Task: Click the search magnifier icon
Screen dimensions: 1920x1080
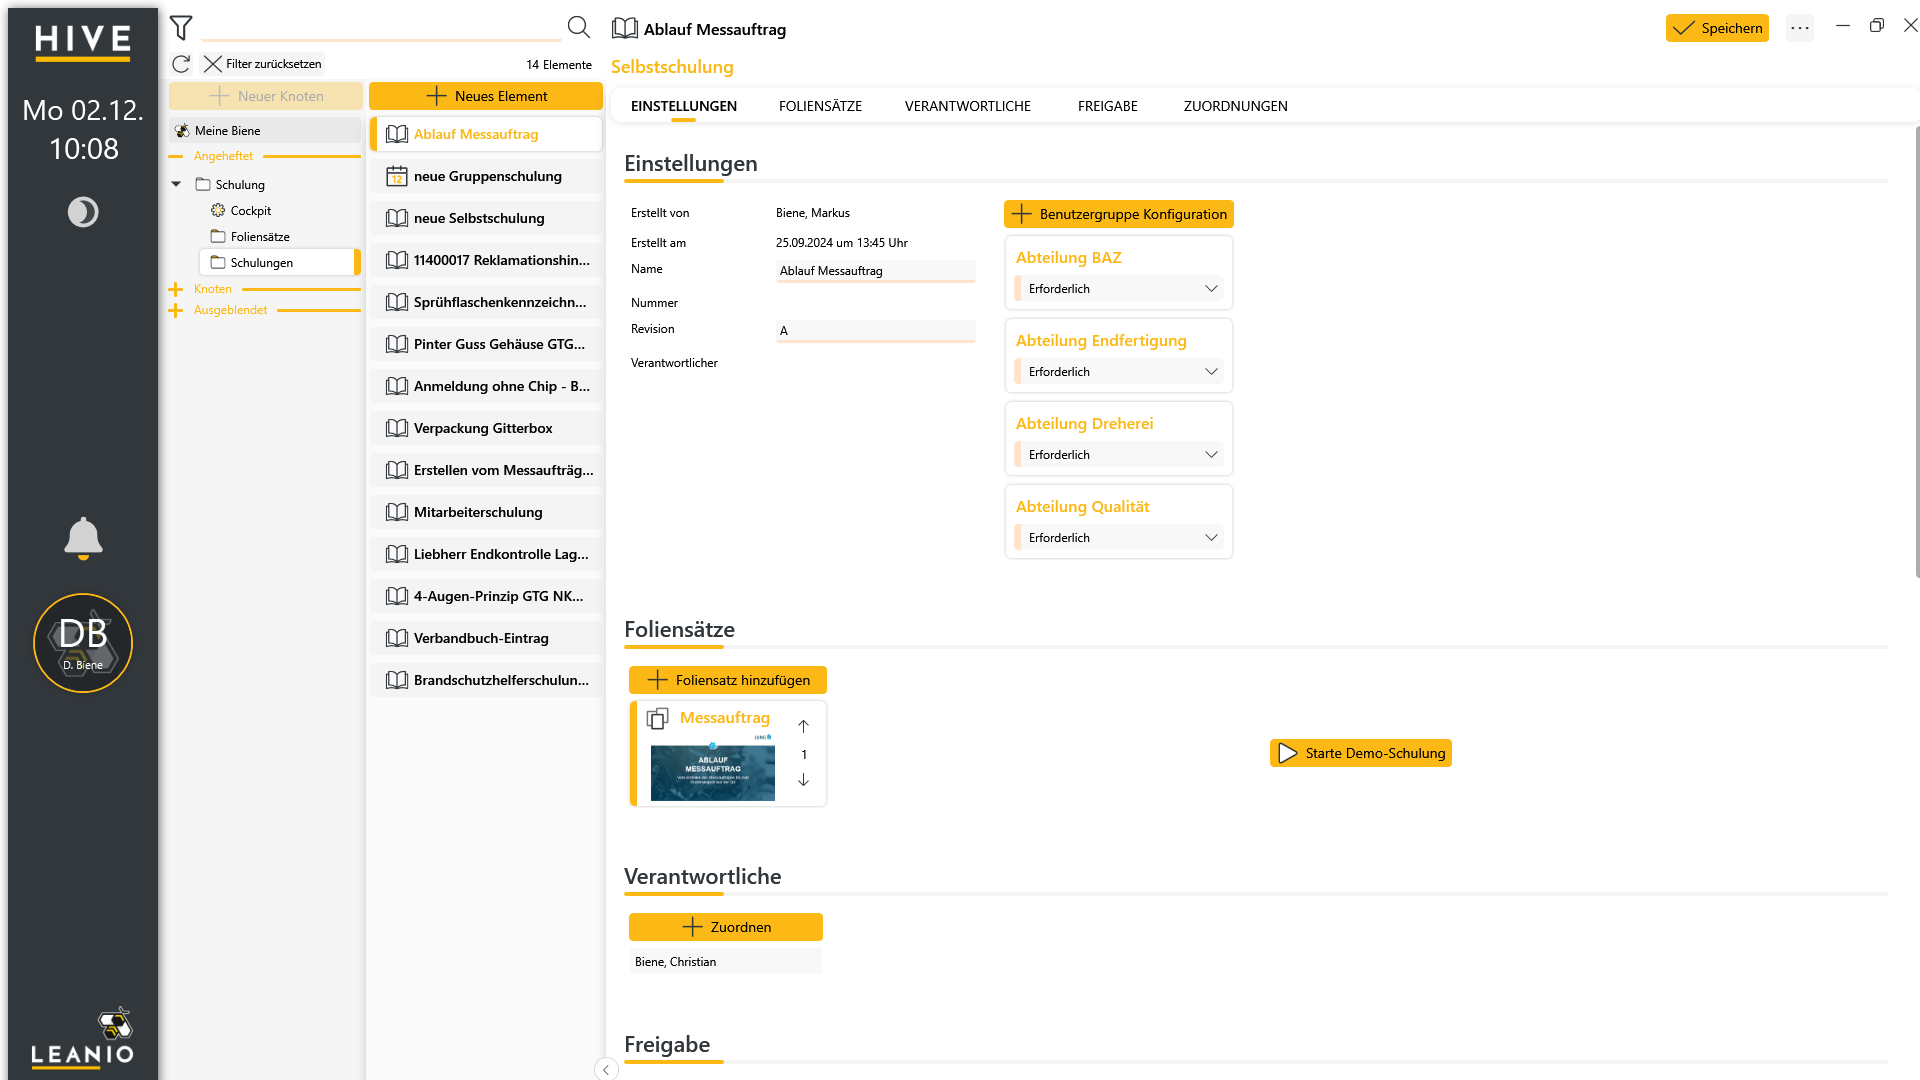Action: 578,27
